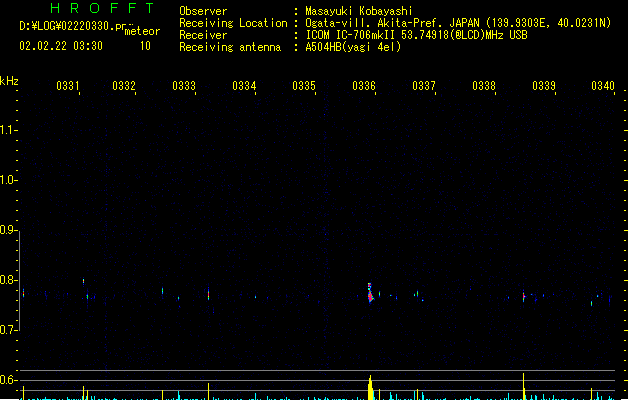
Task: Click the kHz axis unit label
Action: click(x=9, y=81)
